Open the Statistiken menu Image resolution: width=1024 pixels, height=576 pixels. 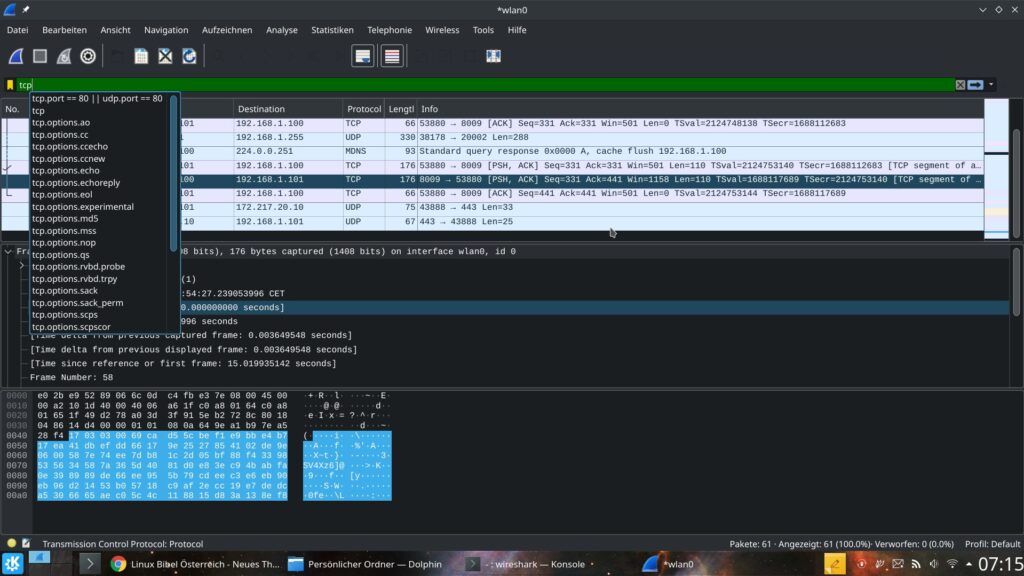click(332, 30)
